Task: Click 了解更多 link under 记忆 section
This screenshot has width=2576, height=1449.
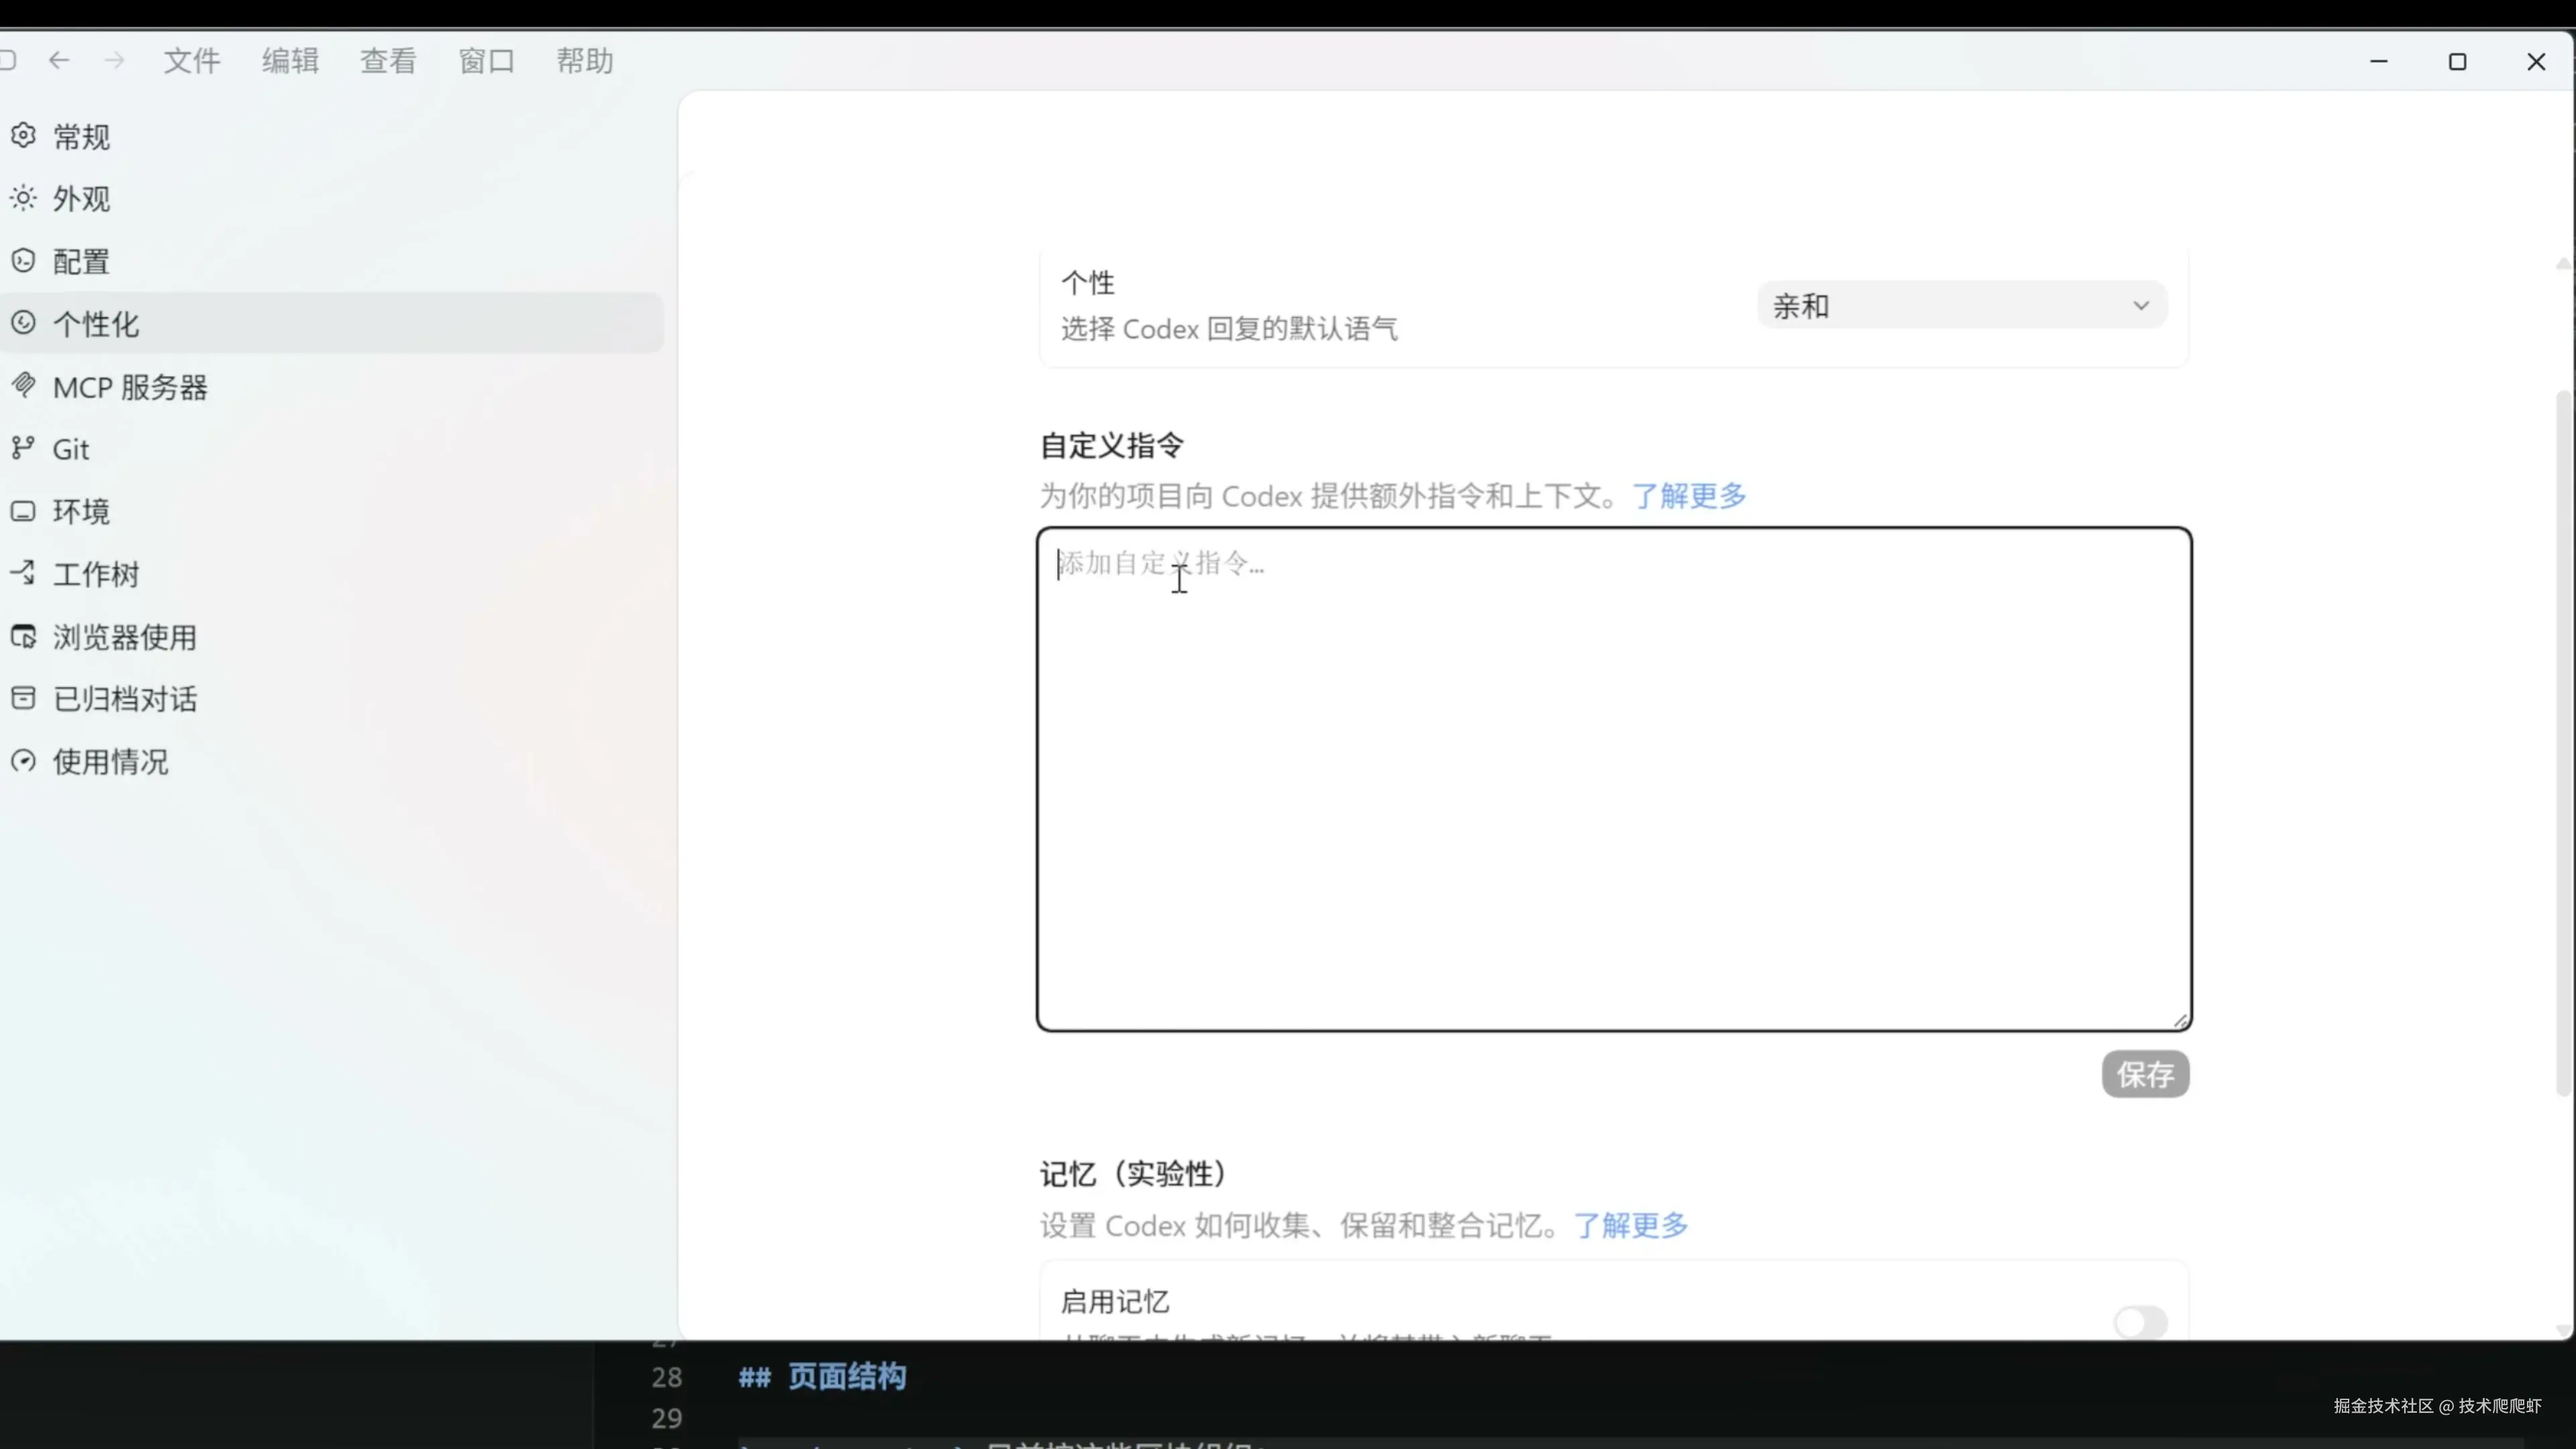Action: pos(1631,1226)
